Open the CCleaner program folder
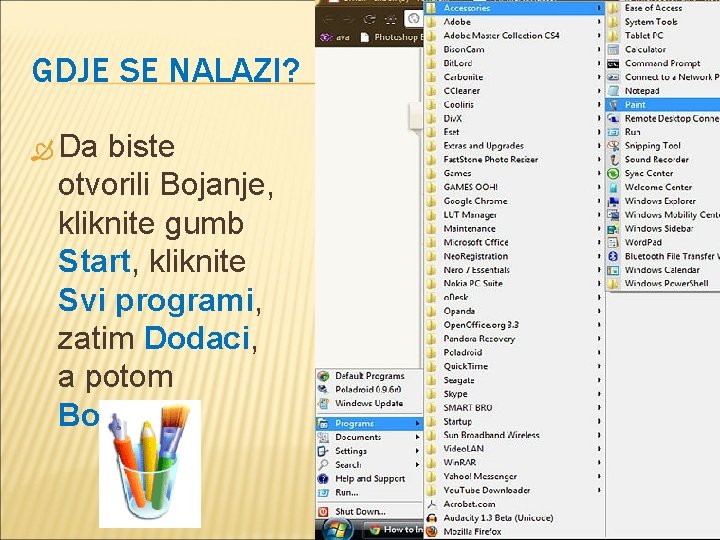Viewport: 720px width, 540px height. click(x=513, y=91)
